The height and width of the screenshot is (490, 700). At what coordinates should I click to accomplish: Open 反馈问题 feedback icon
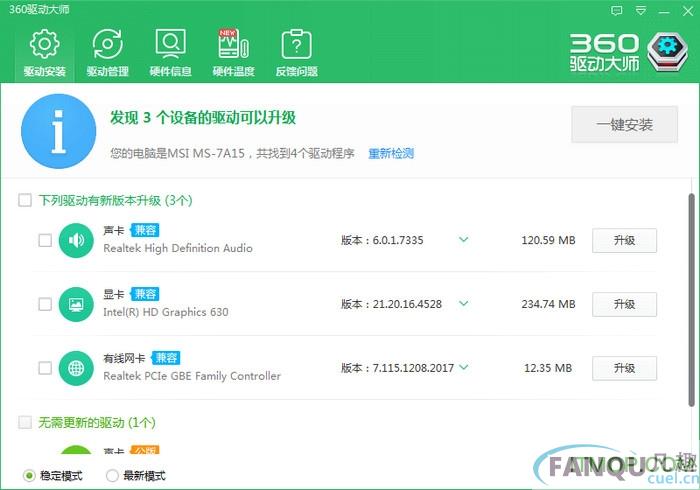[296, 52]
